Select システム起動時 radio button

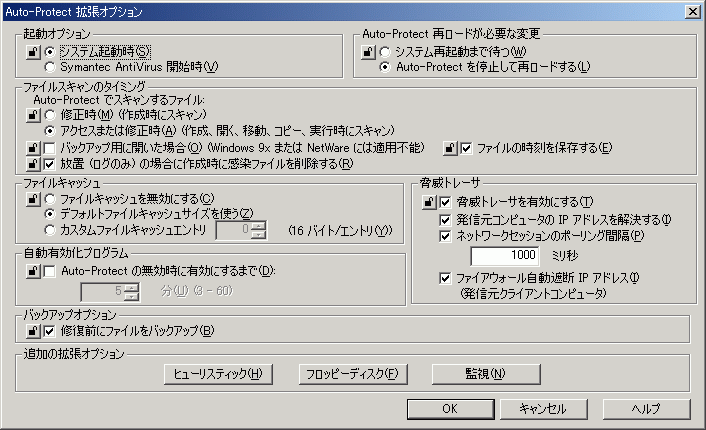pos(50,52)
